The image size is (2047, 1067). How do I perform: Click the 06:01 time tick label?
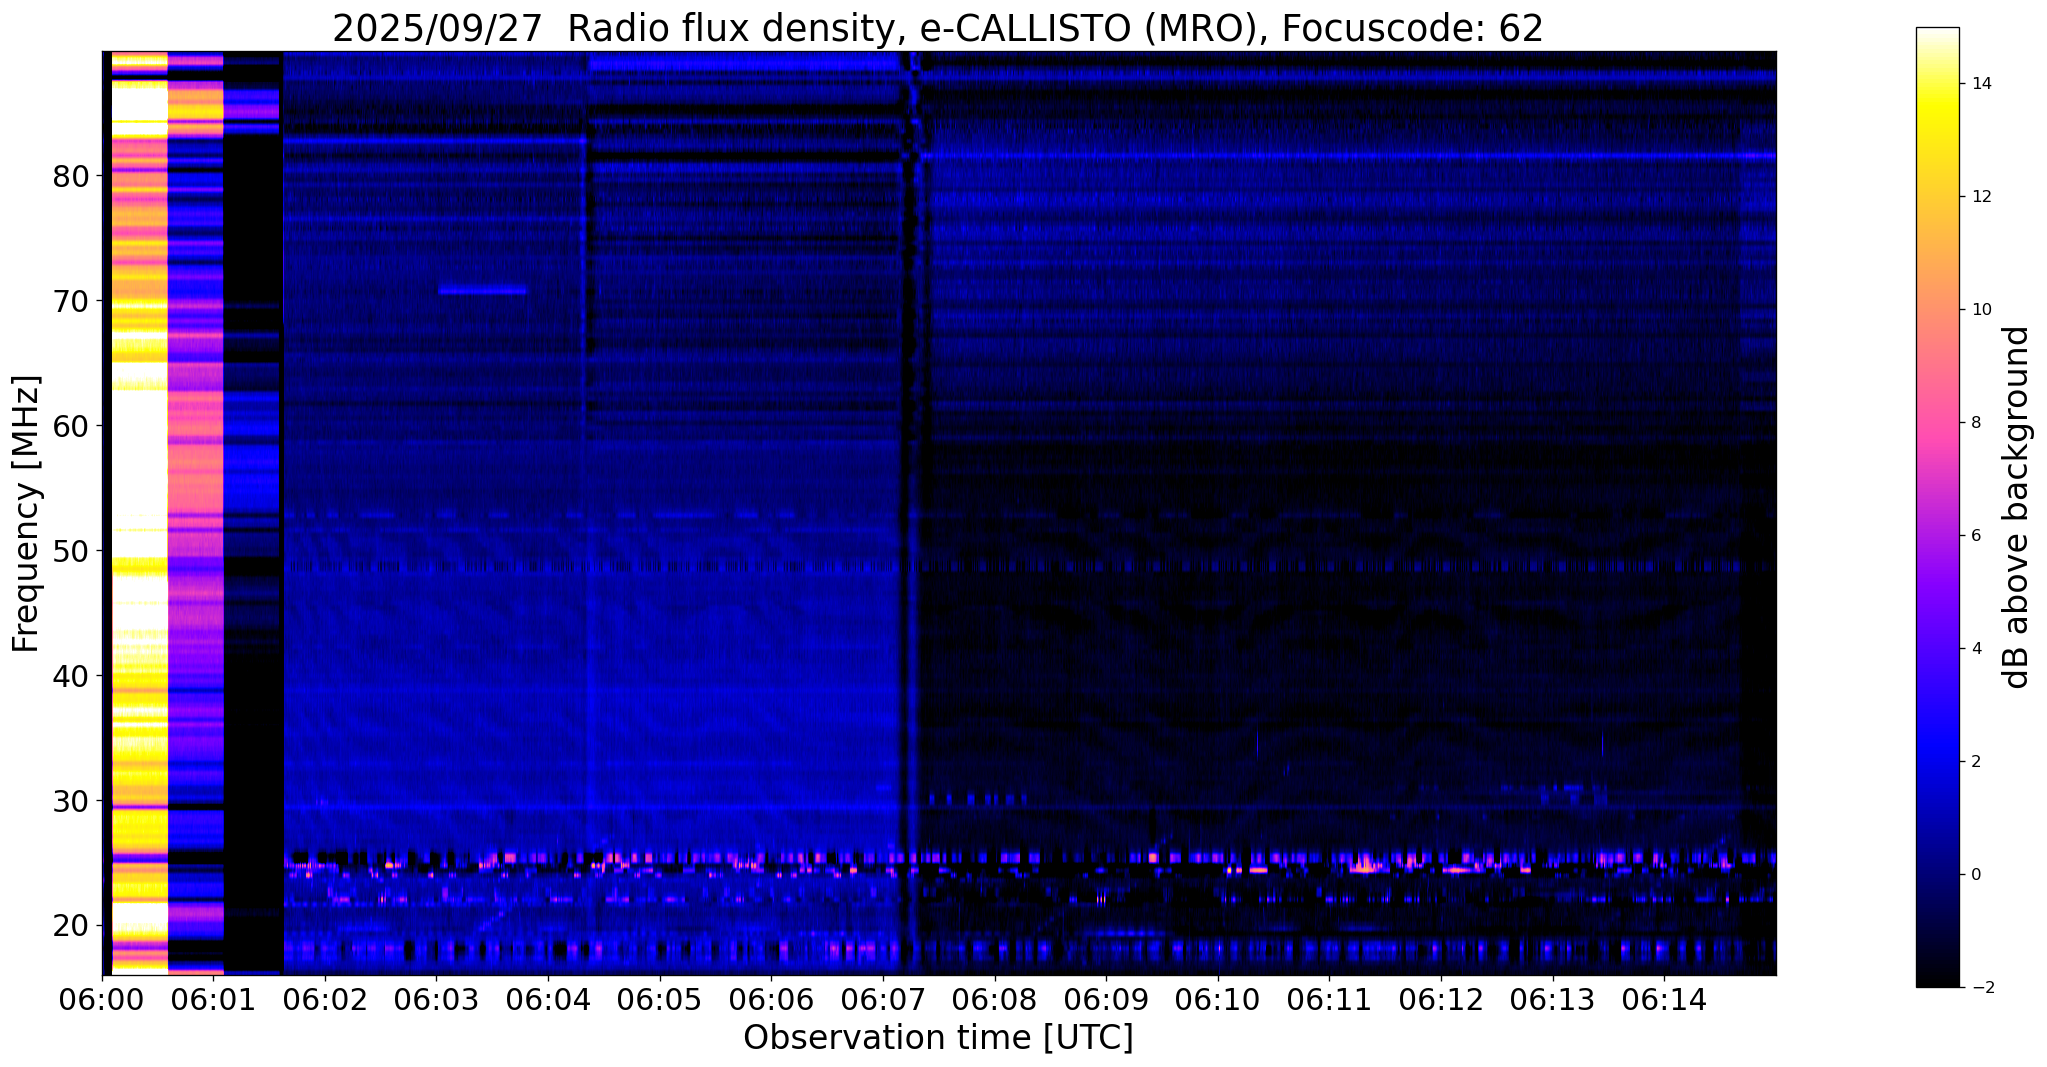pyautogui.click(x=213, y=999)
